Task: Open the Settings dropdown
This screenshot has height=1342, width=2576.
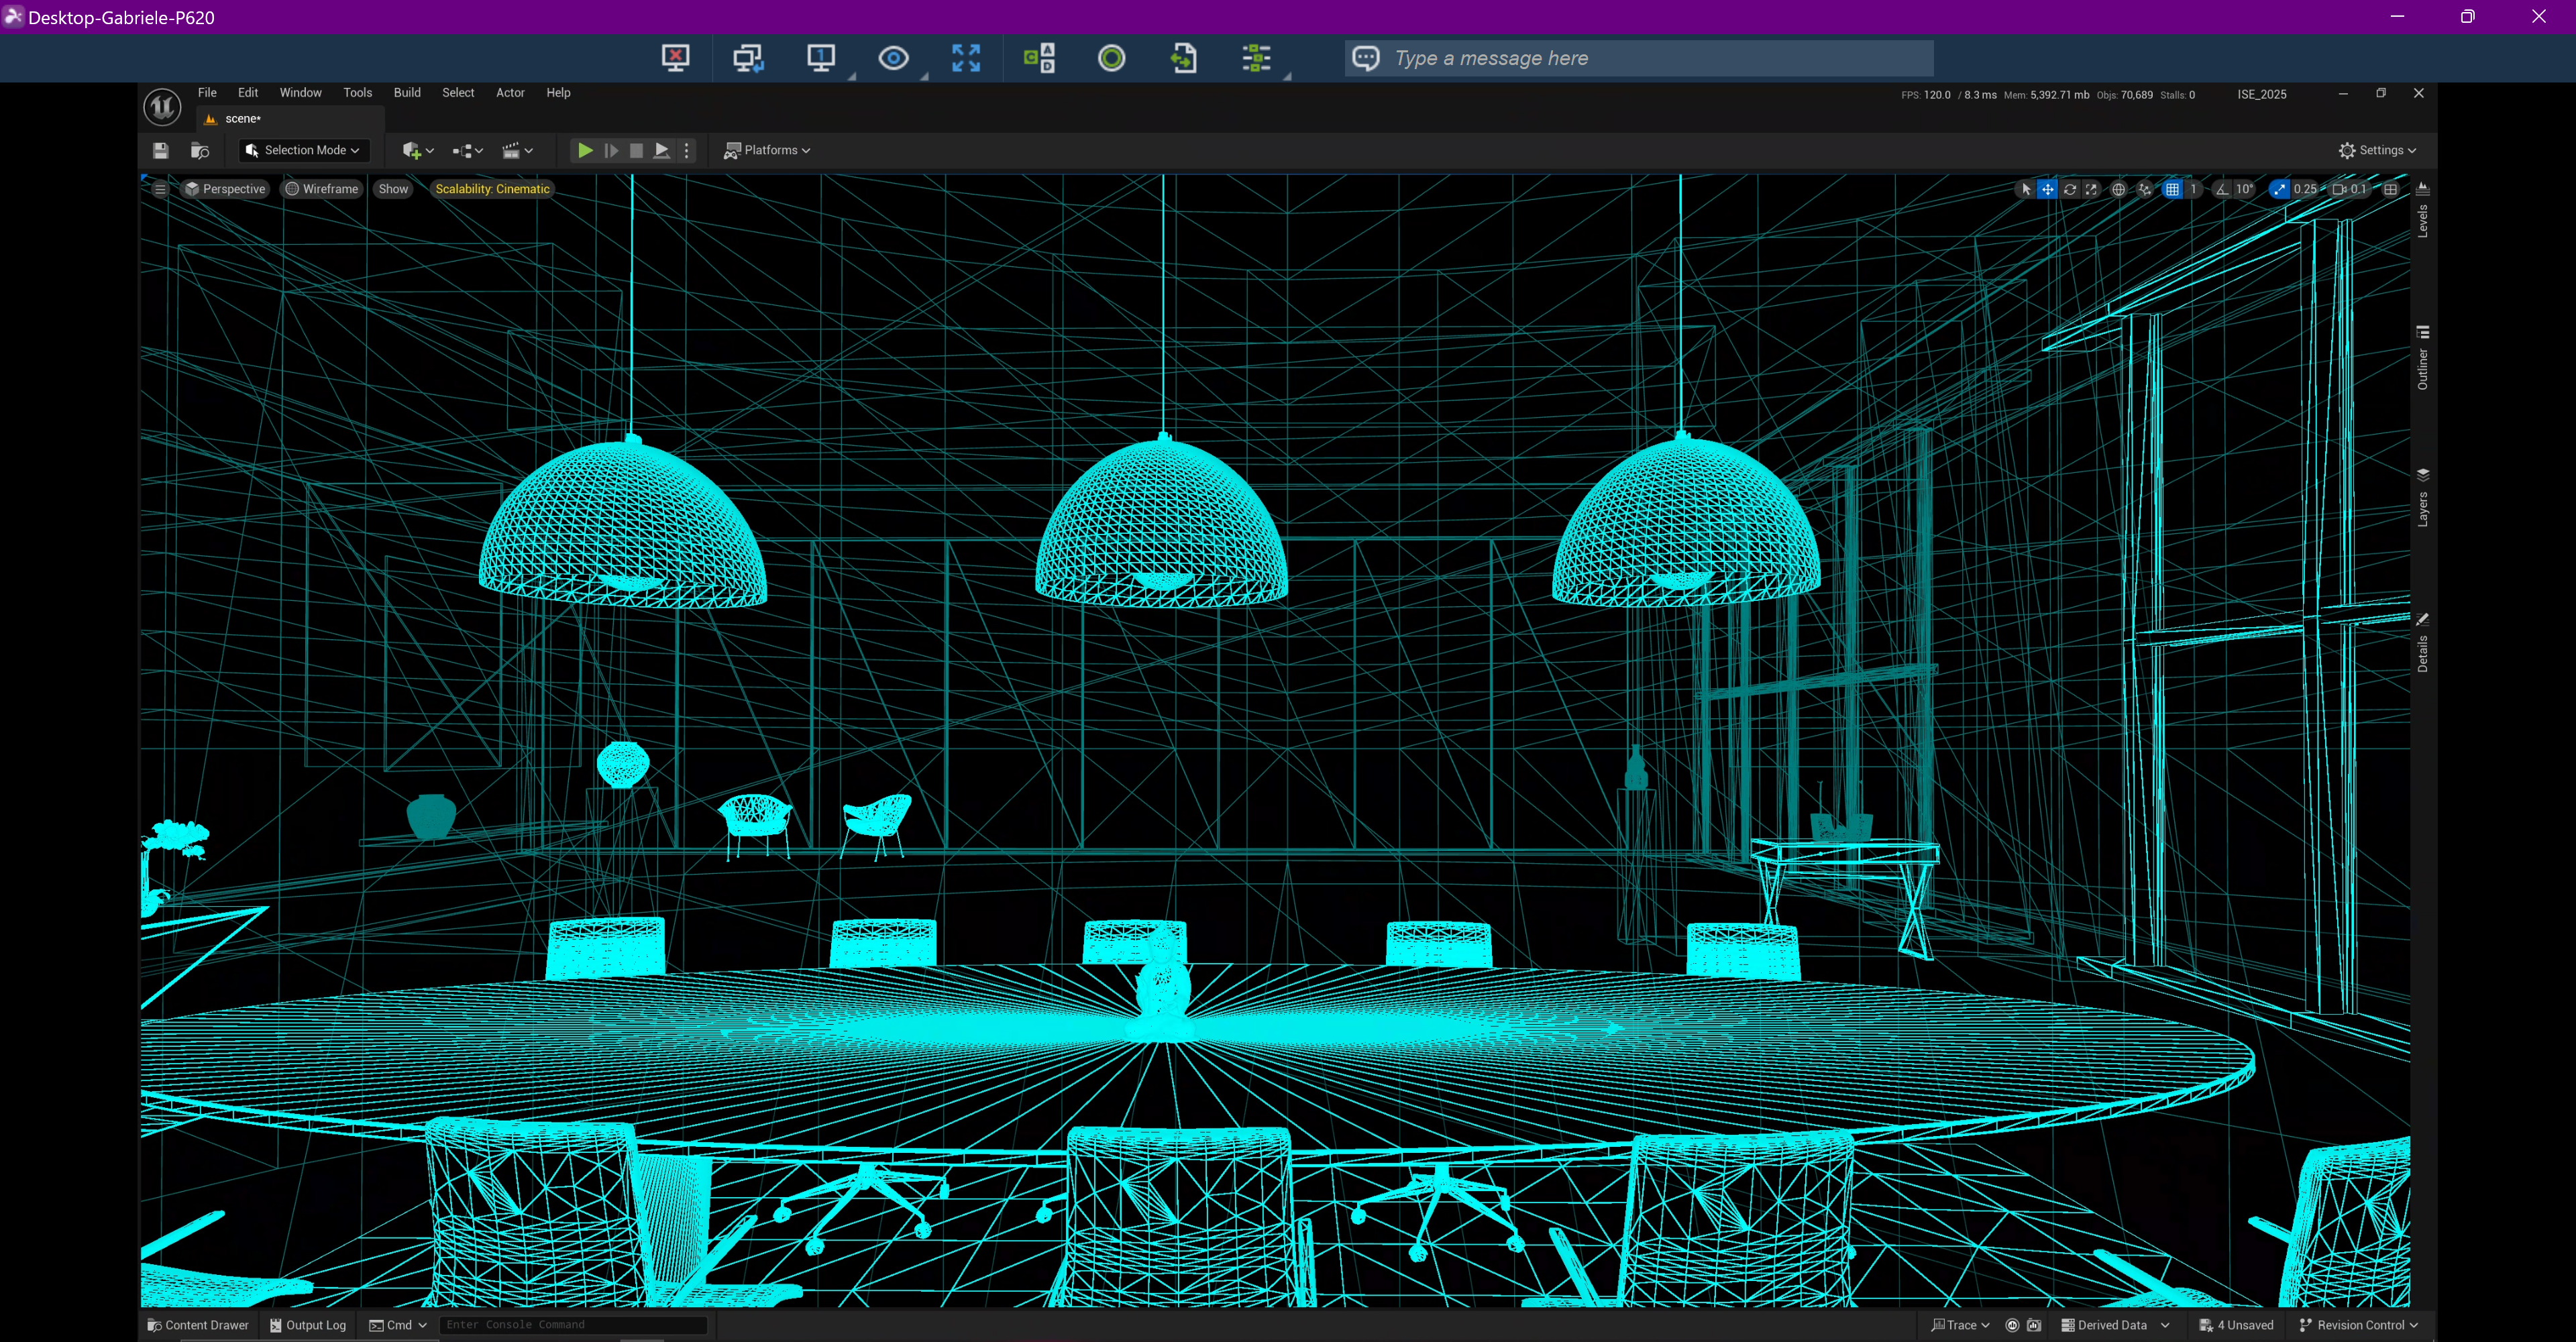Action: [x=2377, y=150]
